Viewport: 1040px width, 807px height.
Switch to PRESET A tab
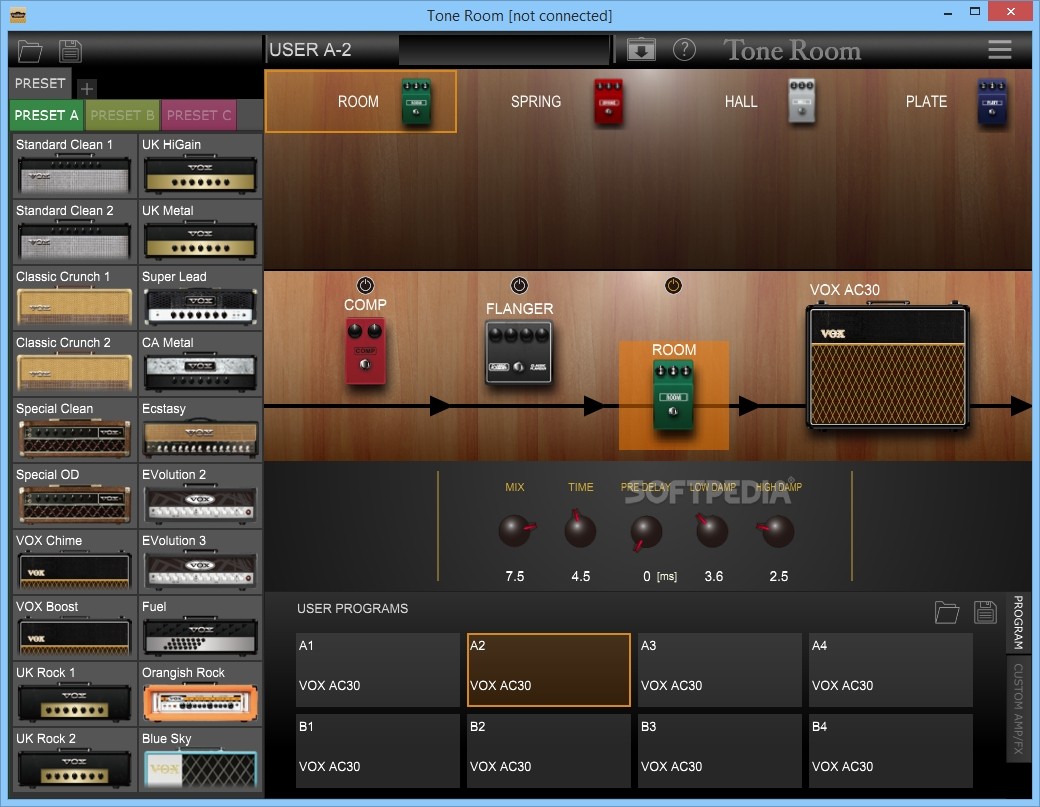[x=46, y=115]
